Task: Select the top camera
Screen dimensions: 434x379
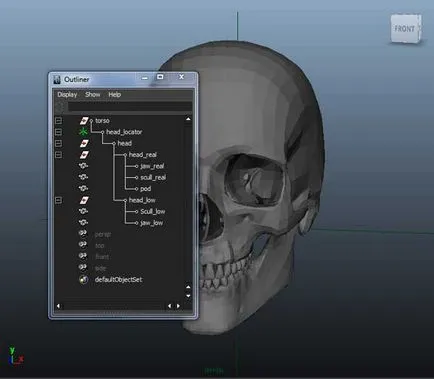Action: (100, 246)
